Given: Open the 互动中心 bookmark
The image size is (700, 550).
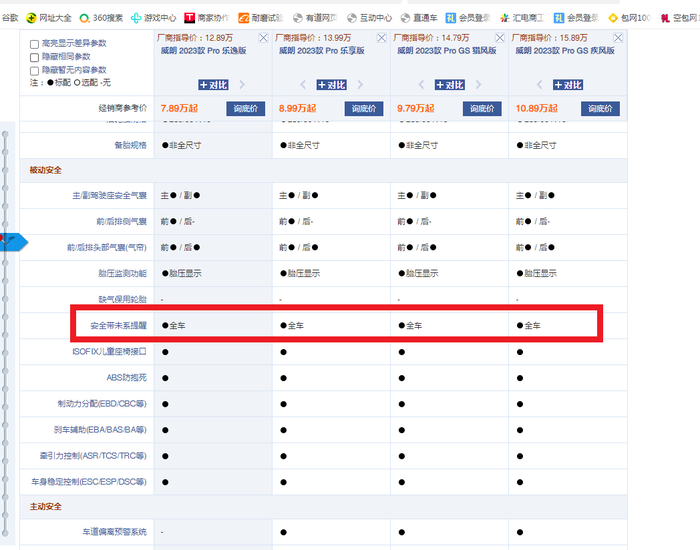Looking at the screenshot, I should point(369,17).
